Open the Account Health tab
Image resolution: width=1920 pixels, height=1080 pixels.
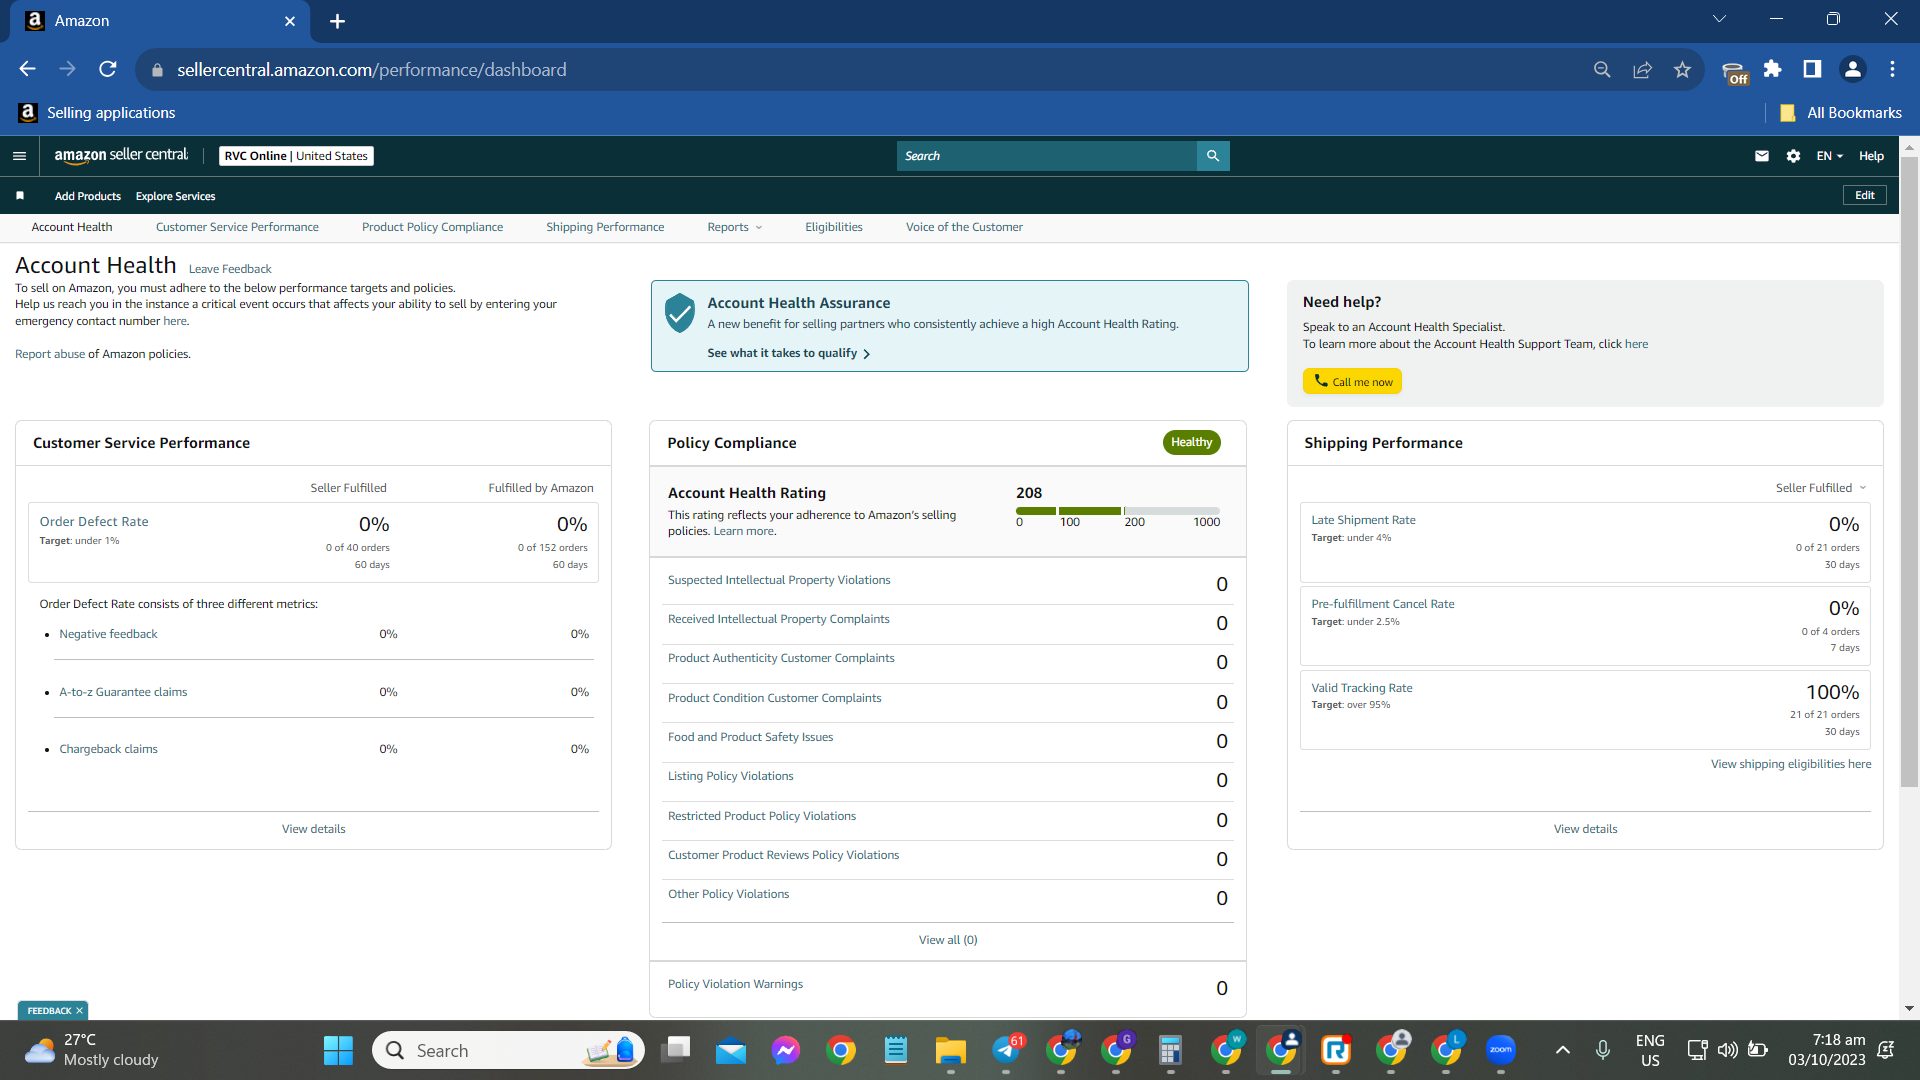coord(72,227)
